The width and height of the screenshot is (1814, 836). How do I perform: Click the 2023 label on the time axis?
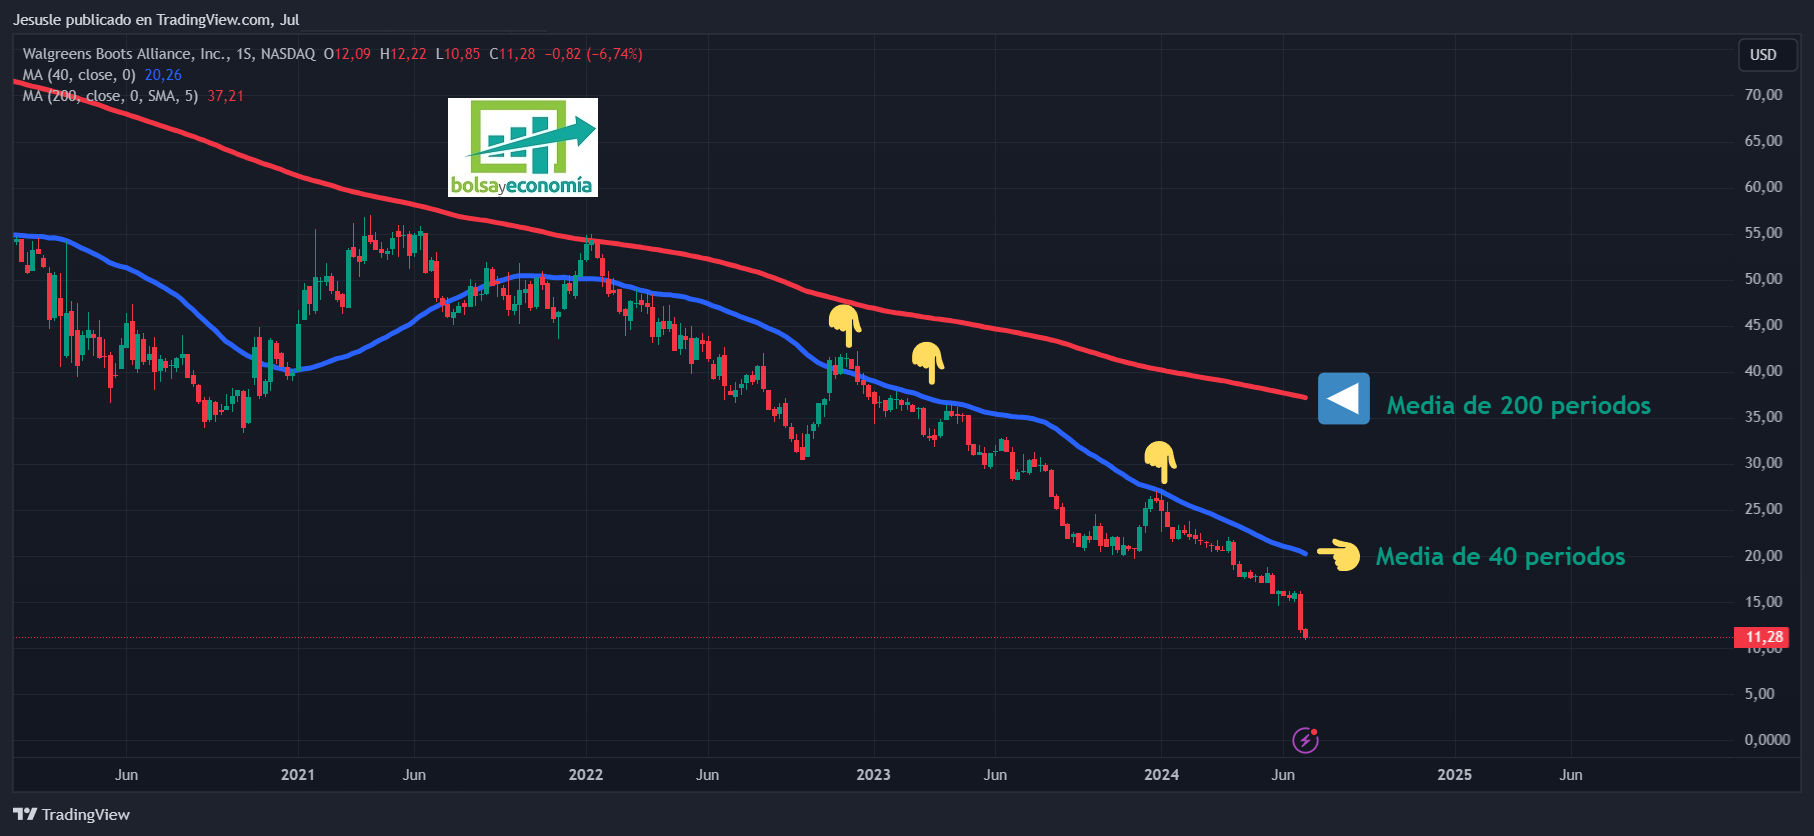point(873,775)
